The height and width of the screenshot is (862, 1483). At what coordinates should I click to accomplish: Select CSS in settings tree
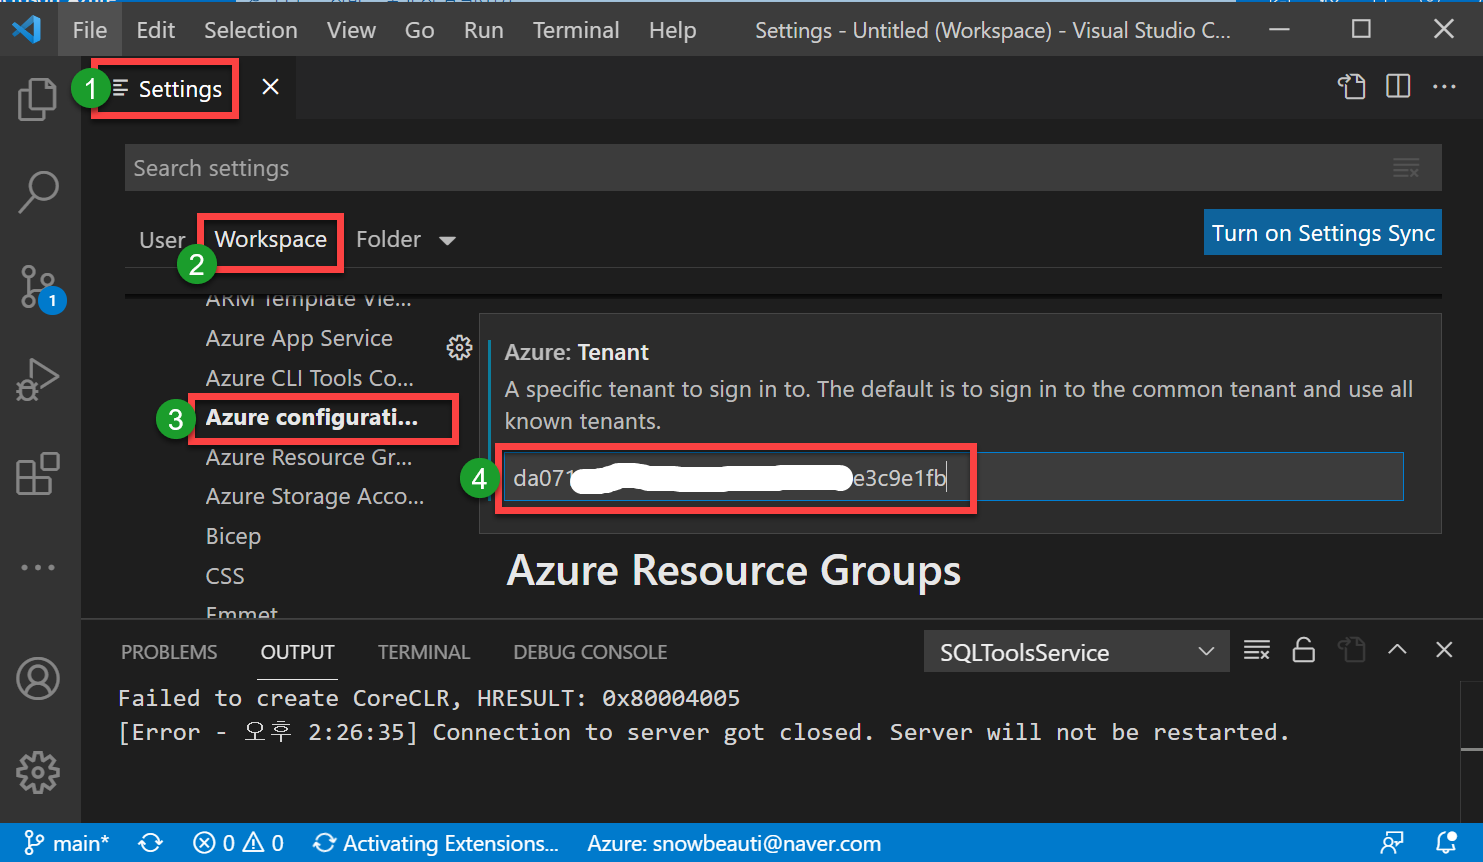point(225,576)
